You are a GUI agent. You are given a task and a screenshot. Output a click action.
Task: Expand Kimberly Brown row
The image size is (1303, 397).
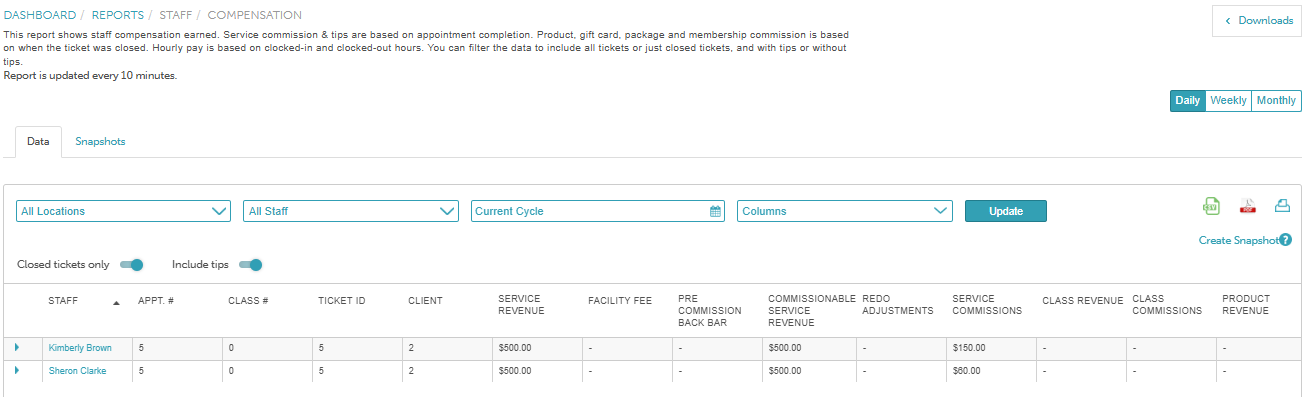(x=17, y=347)
